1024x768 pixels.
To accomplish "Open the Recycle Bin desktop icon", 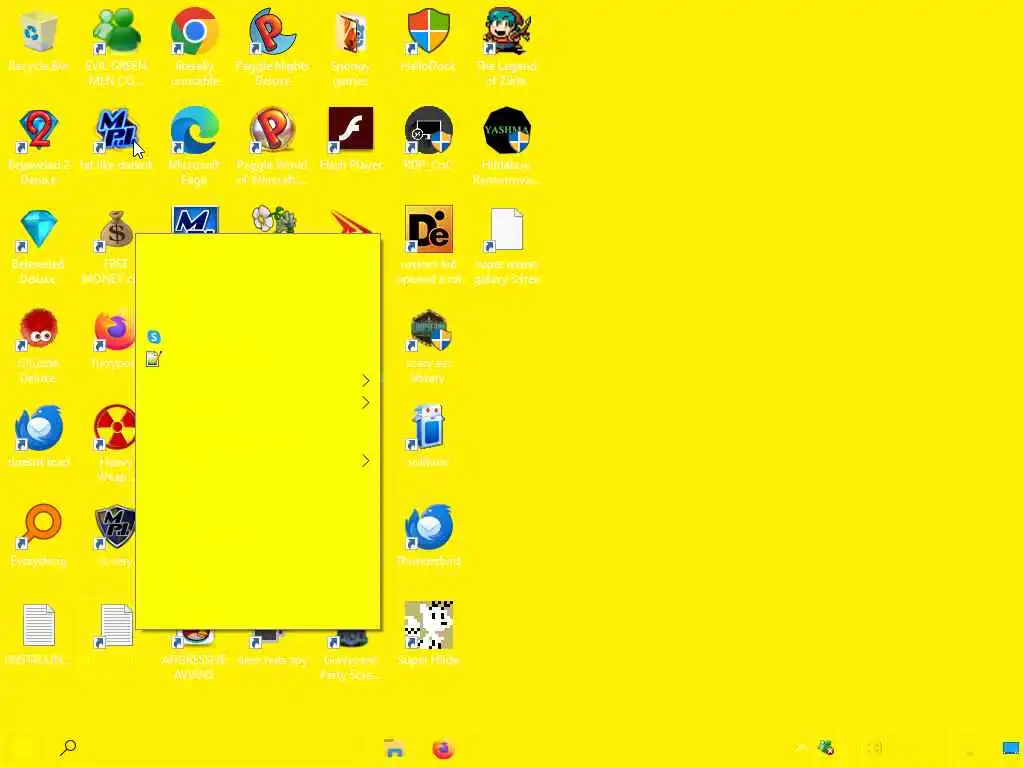I will click(x=39, y=32).
